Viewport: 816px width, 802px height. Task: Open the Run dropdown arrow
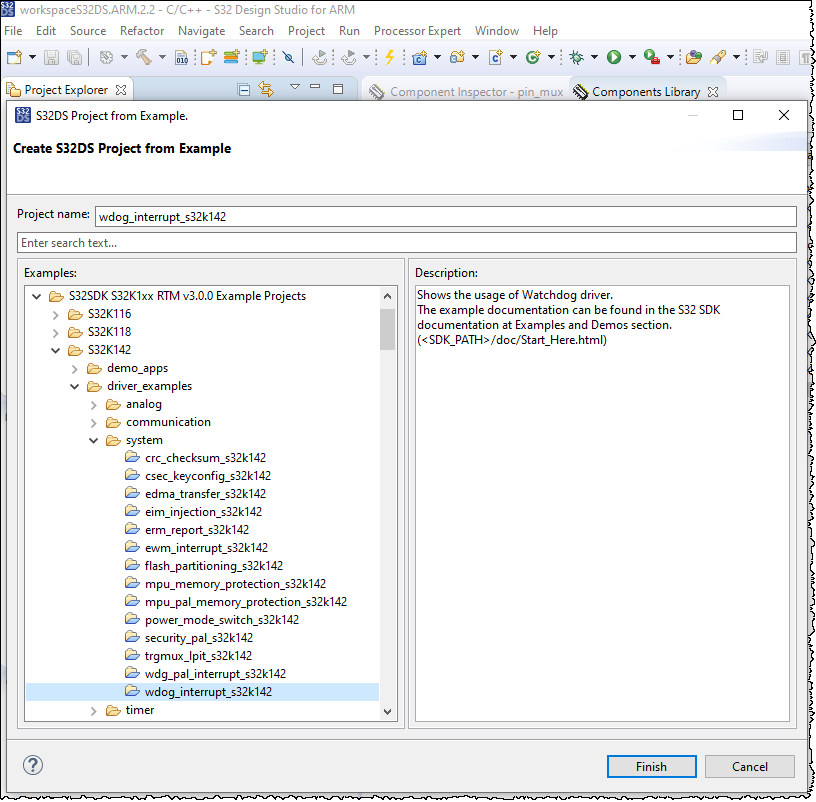tap(632, 57)
